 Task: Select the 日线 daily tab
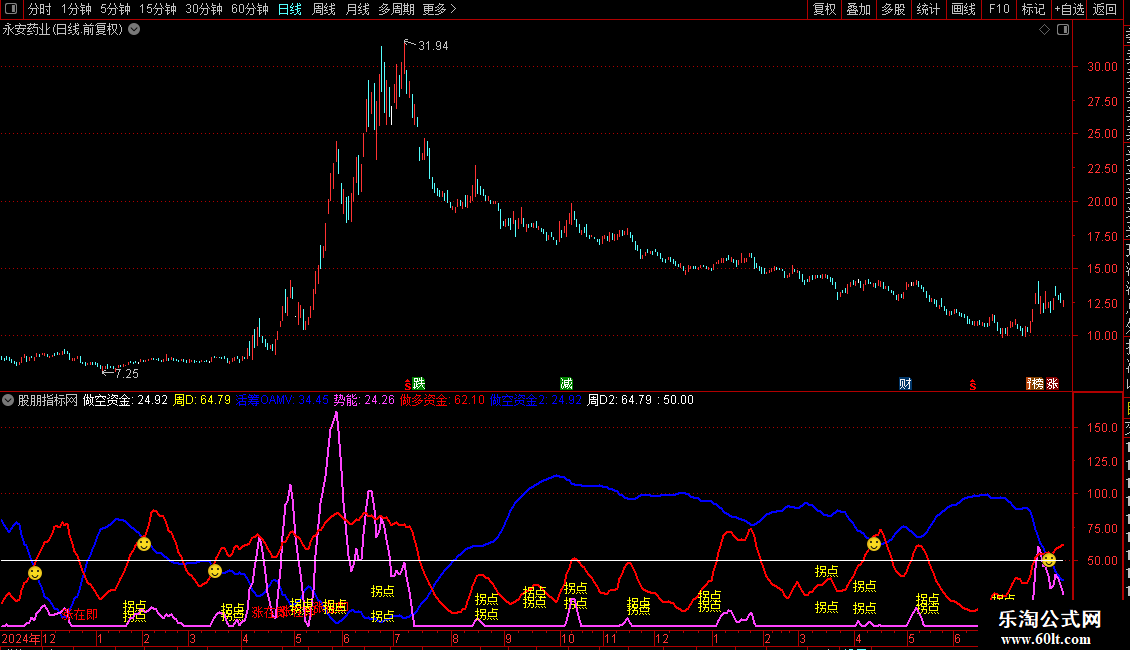tap(290, 9)
